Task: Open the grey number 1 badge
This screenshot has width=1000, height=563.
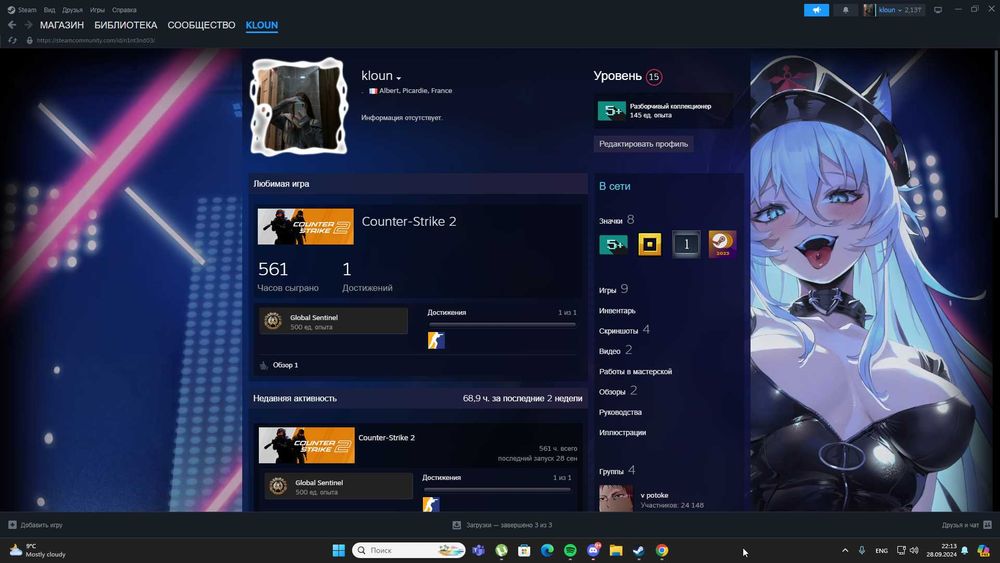Action: 686,244
